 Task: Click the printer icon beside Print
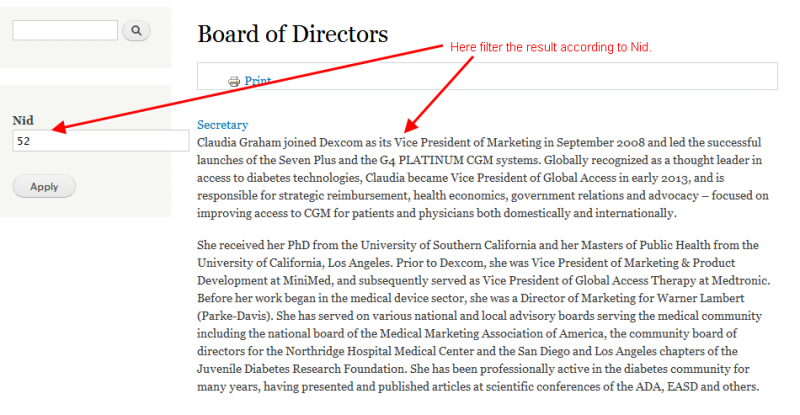pos(234,81)
